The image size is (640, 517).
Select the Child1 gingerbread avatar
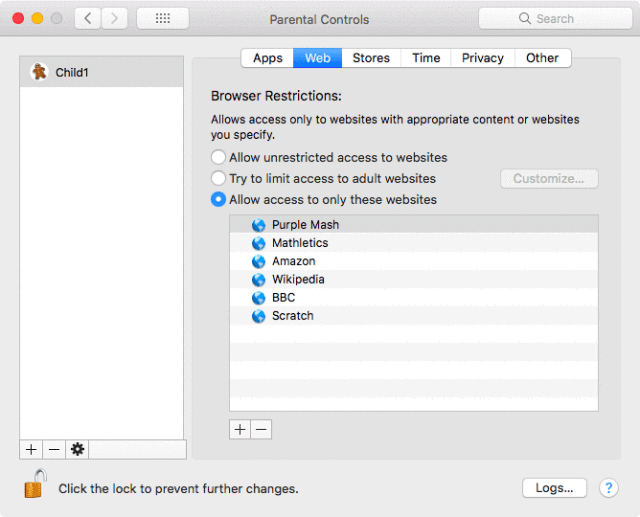[x=39, y=72]
